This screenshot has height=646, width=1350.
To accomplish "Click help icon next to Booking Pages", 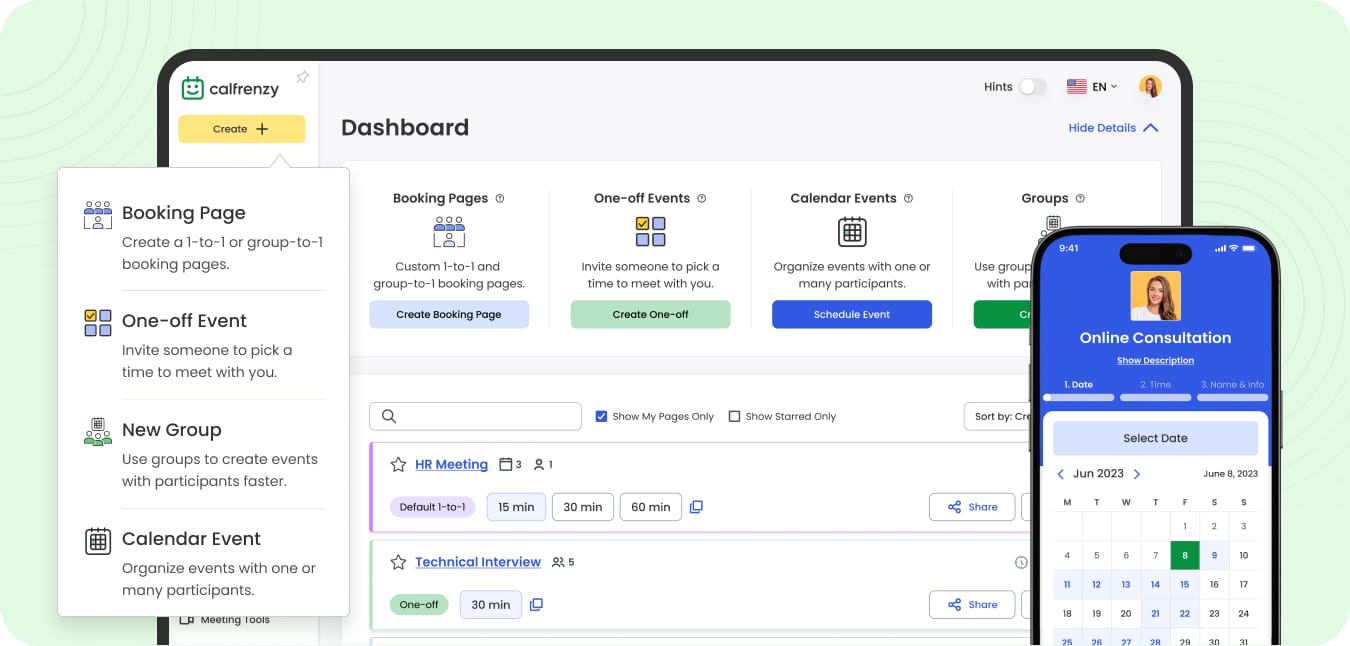I will click(500, 198).
